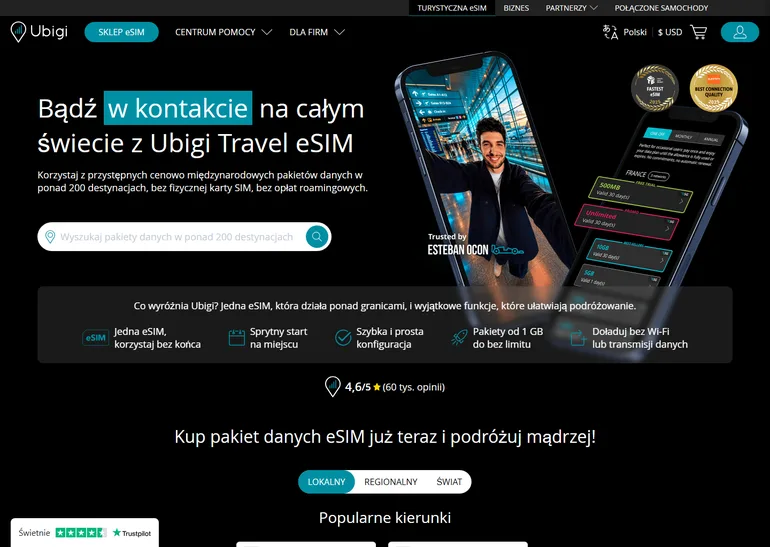Click the Ubigi logo
This screenshot has width=770, height=547.
point(39,32)
